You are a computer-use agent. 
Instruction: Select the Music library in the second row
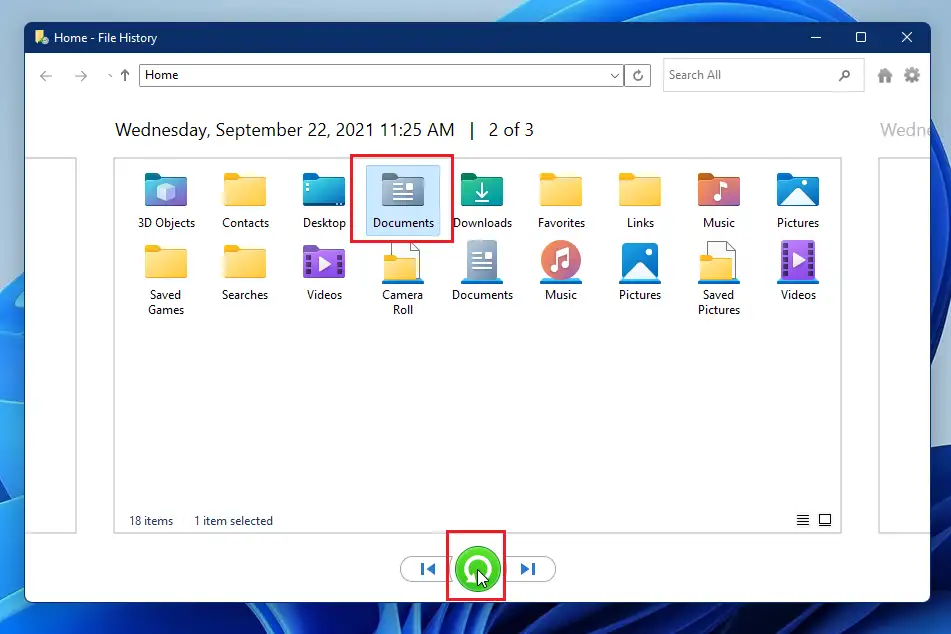point(561,273)
